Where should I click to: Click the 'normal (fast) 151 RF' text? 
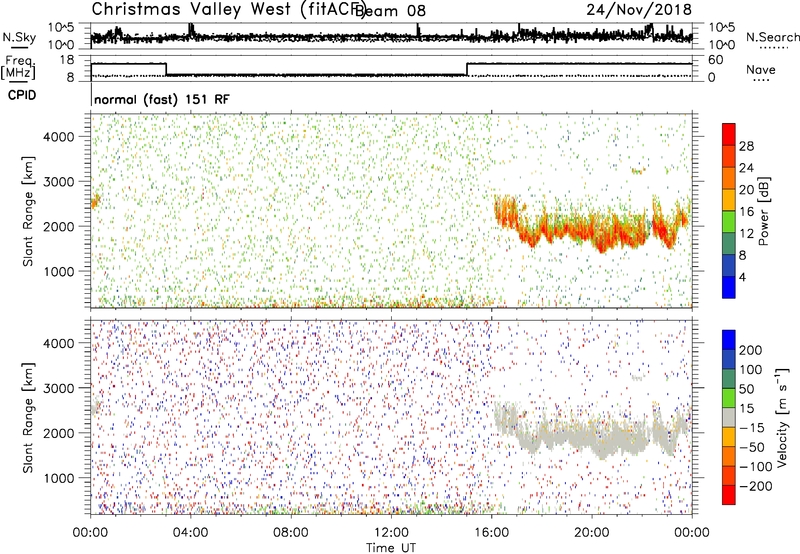(x=162, y=99)
